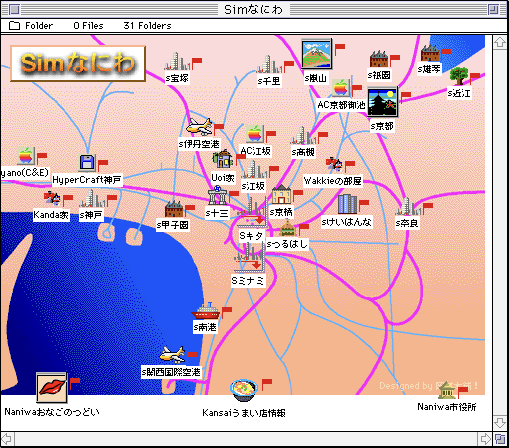Click the window zoom box
Image resolution: width=509 pixels, height=448 pixels.
[493, 9]
